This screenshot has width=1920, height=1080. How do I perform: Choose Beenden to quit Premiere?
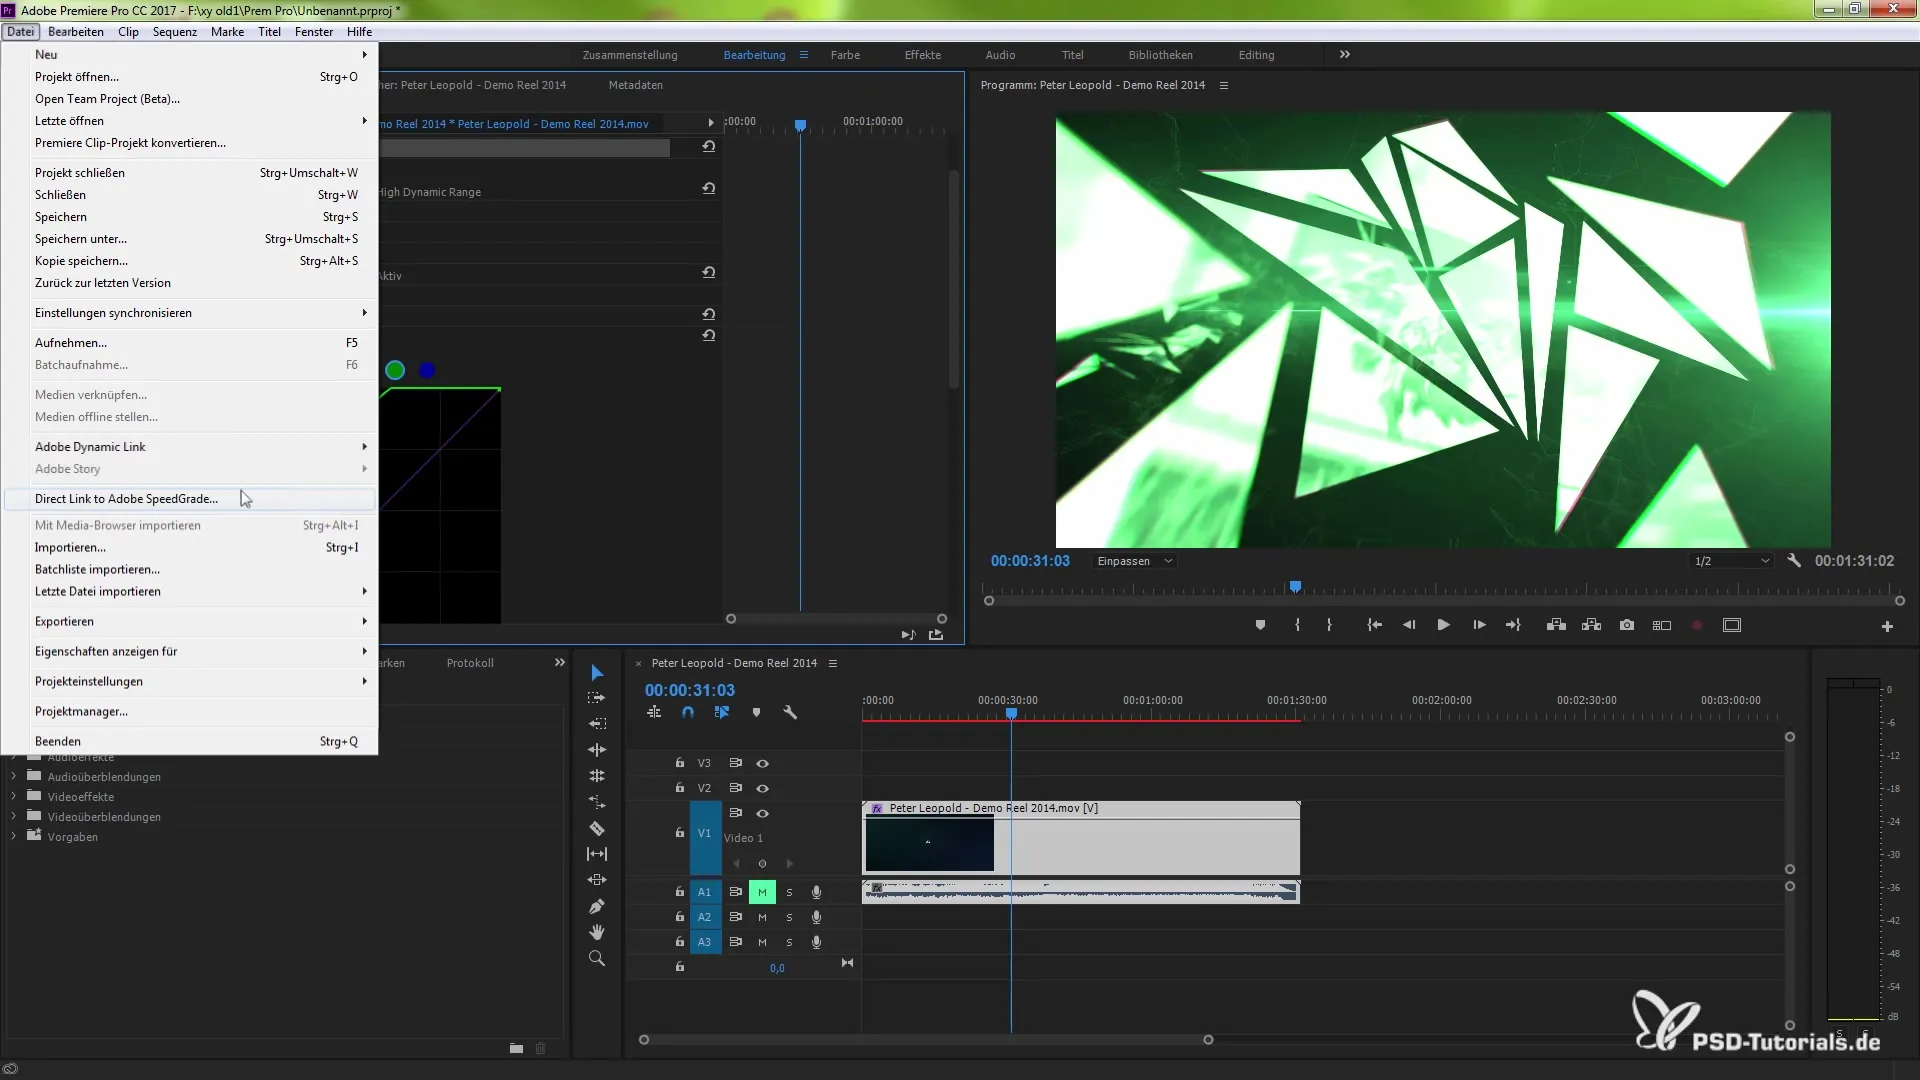tap(190, 741)
